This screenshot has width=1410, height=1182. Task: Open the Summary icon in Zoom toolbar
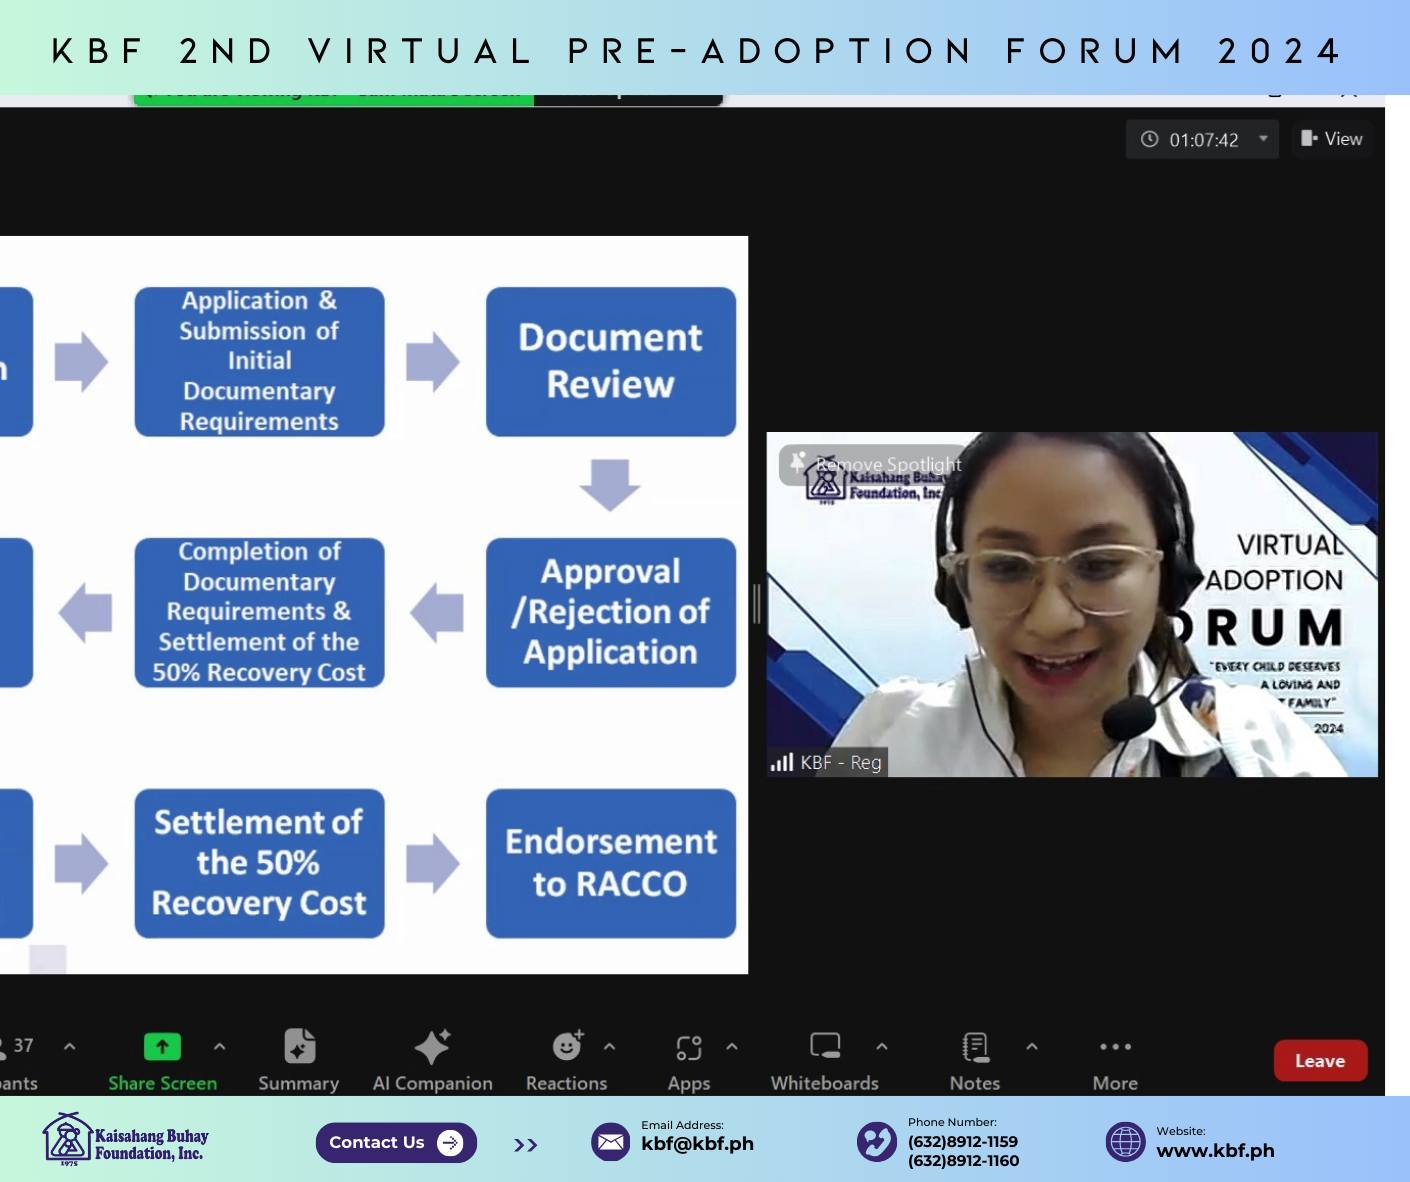coord(299,1046)
